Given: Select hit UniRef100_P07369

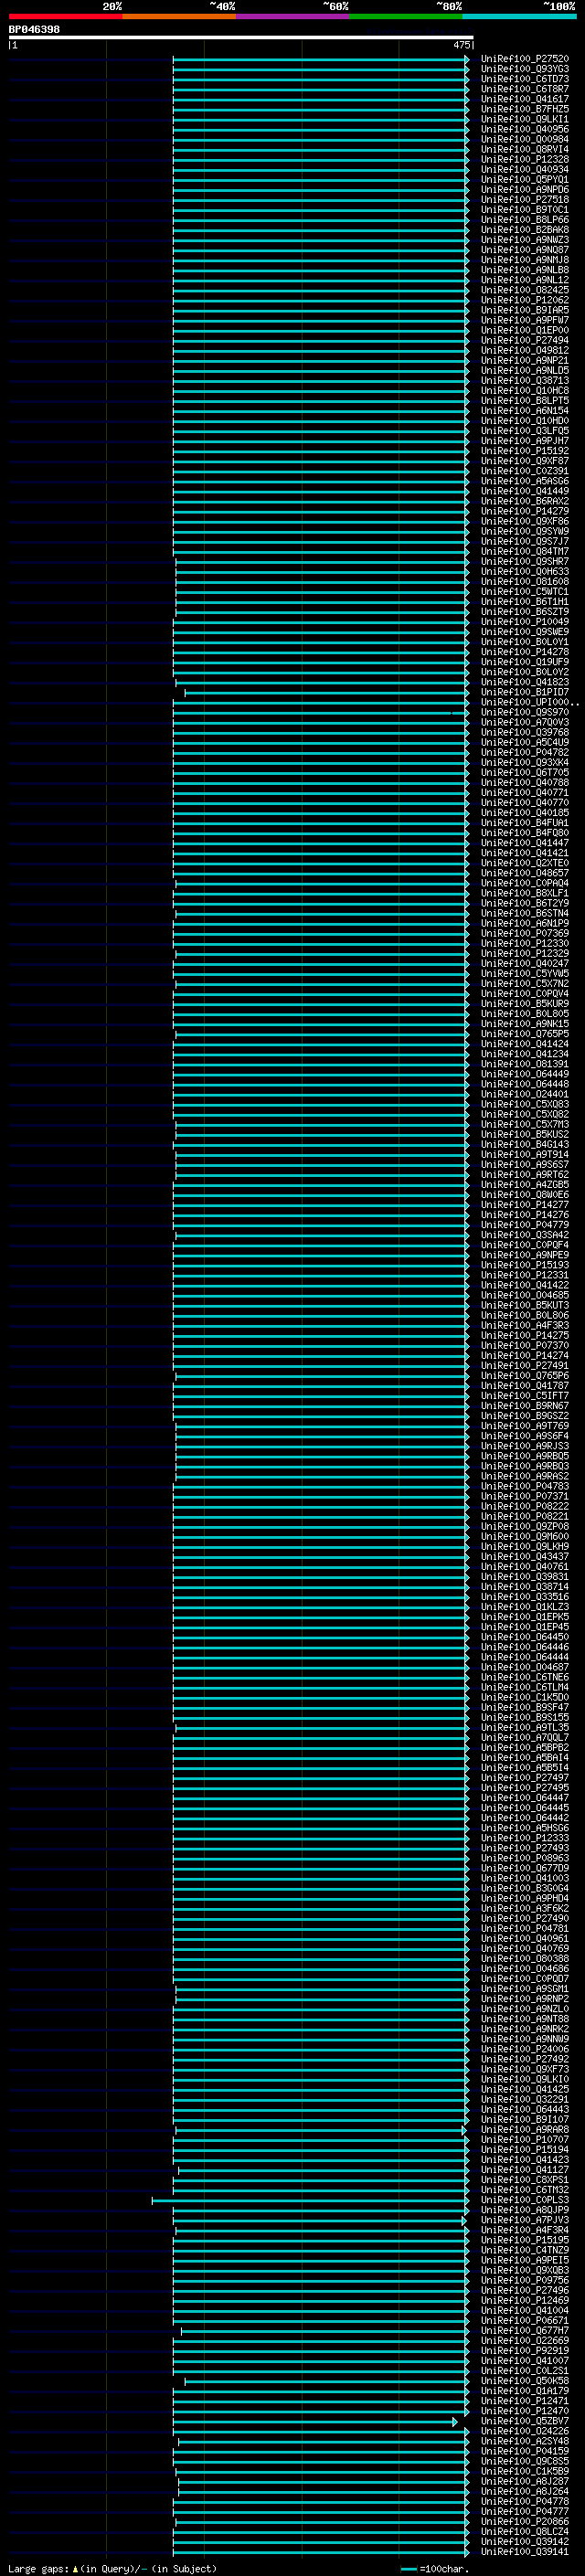Looking at the screenshot, I should 524,933.
